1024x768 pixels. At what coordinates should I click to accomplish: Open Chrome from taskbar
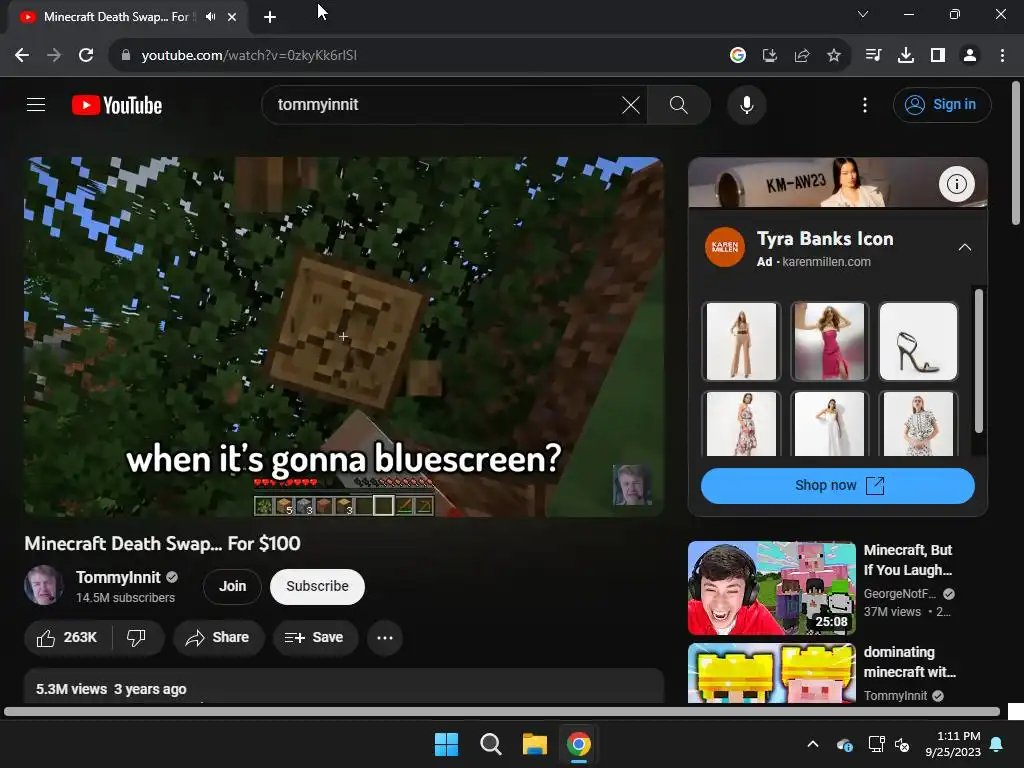(578, 744)
